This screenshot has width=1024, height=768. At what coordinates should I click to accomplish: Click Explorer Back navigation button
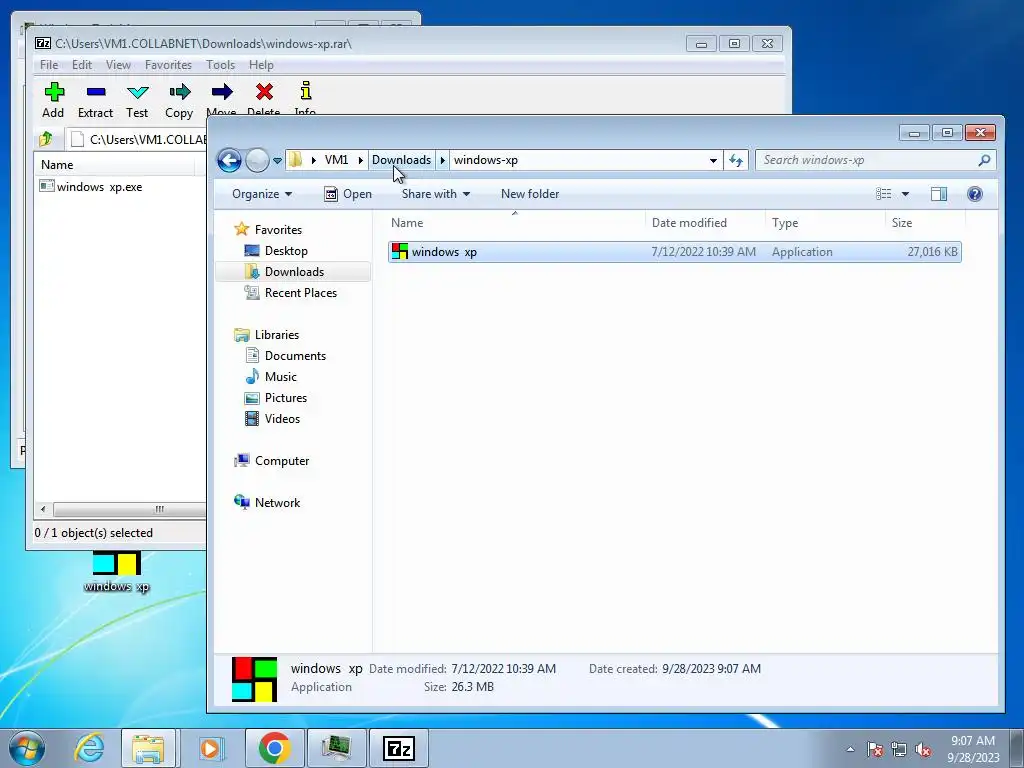229,160
